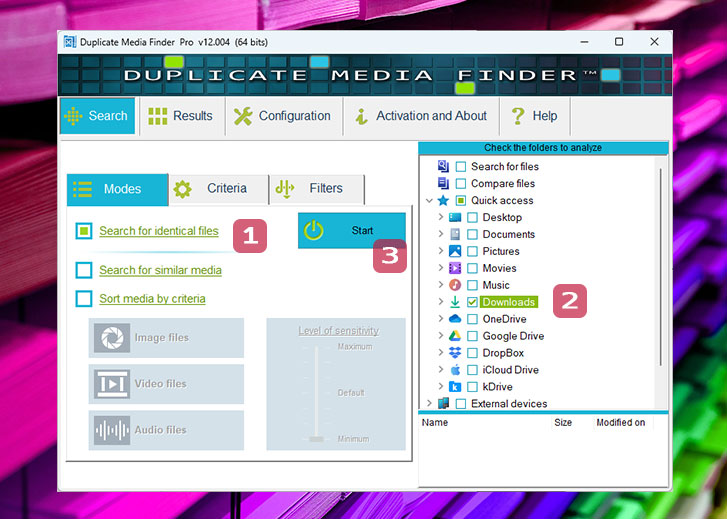This screenshot has width=727, height=519.
Task: Click the camera shutter icon for Image files
Action: tap(112, 338)
